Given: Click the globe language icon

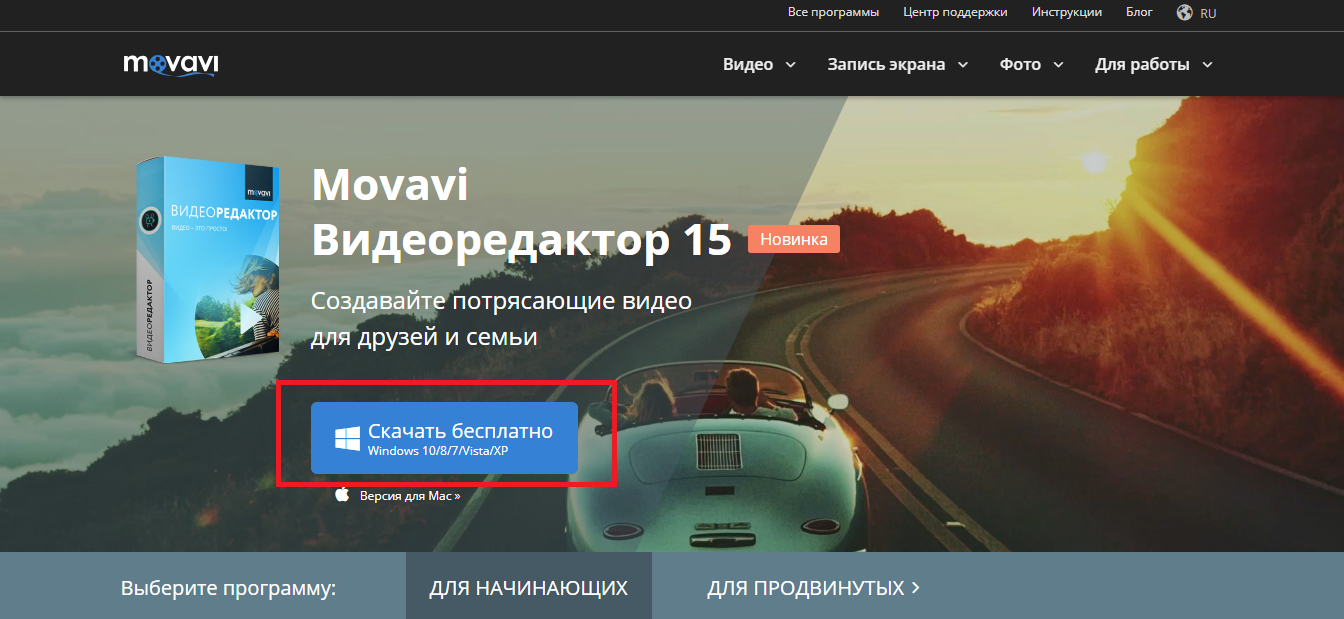Looking at the screenshot, I should pyautogui.click(x=1185, y=13).
